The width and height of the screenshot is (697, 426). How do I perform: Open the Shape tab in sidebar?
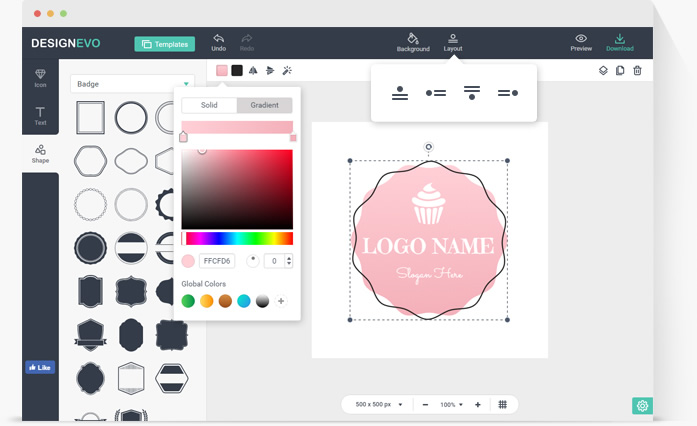tap(40, 154)
